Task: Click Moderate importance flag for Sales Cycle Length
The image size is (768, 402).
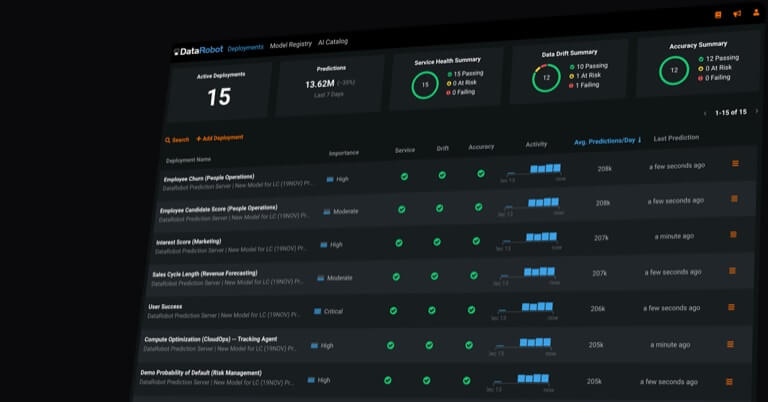Action: [335, 278]
